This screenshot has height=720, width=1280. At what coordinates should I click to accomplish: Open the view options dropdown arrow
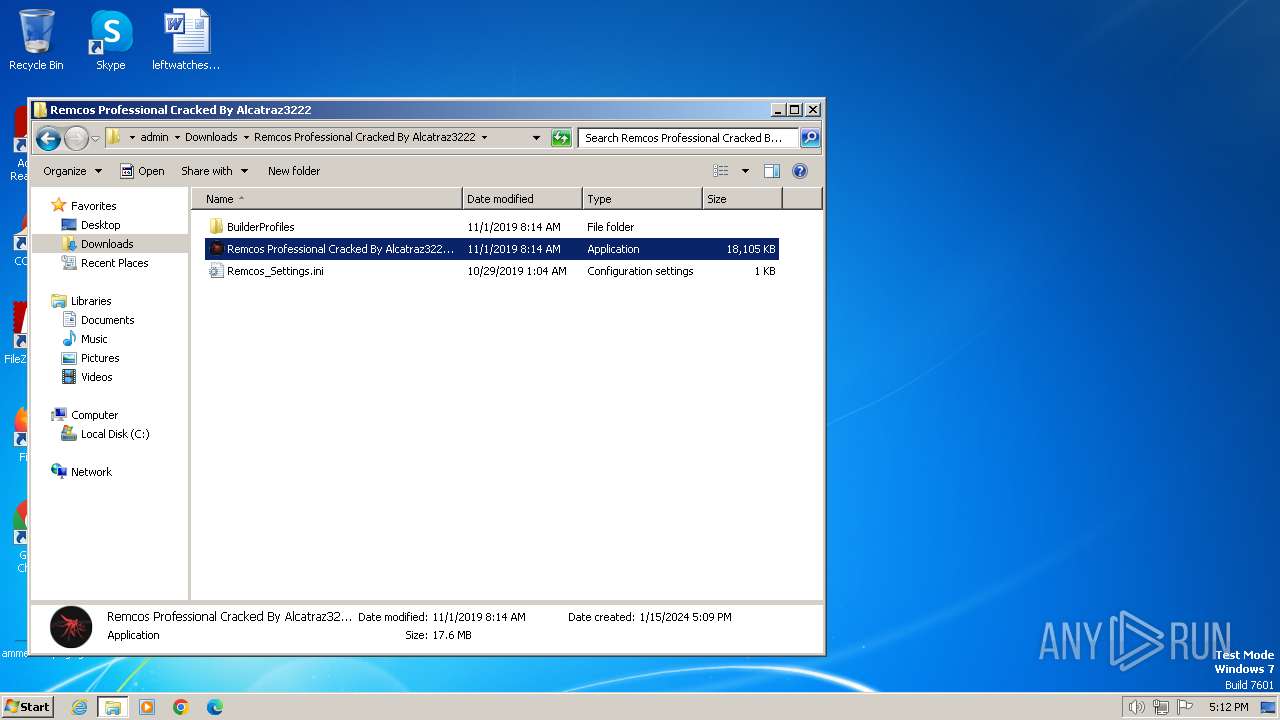[745, 171]
